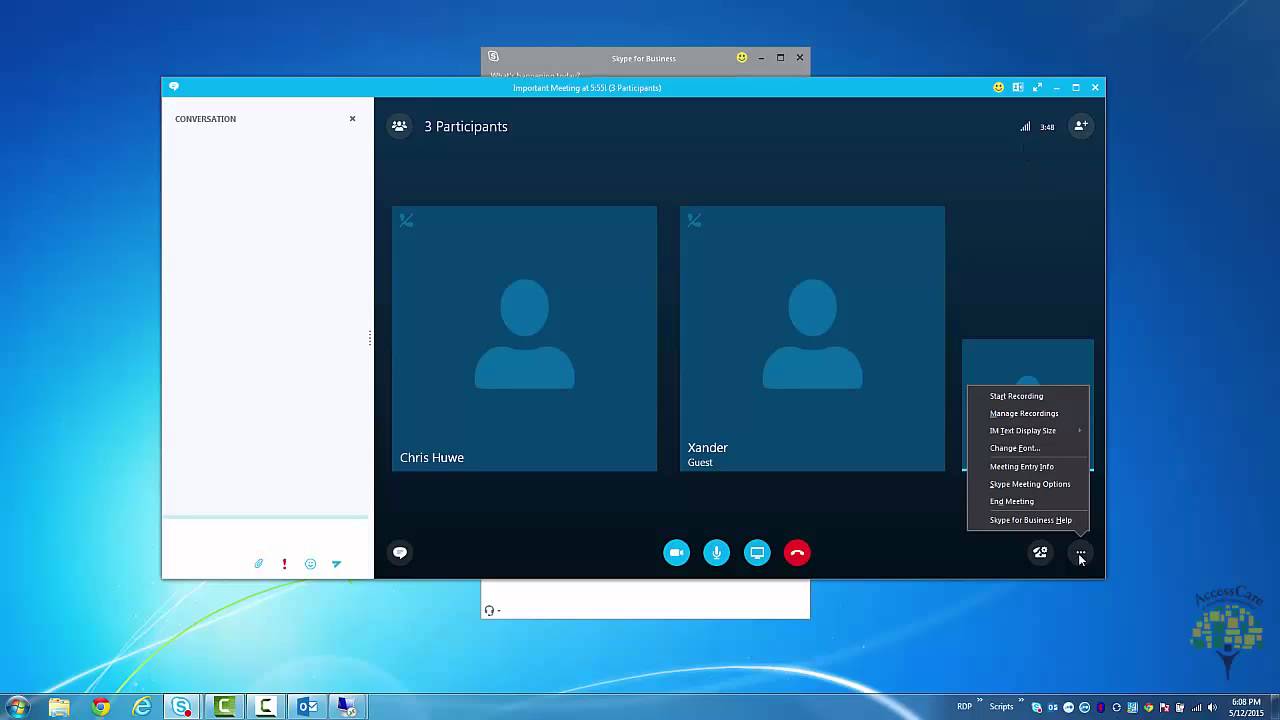1280x720 pixels.
Task: Set high importance exclamation icon
Action: point(284,564)
